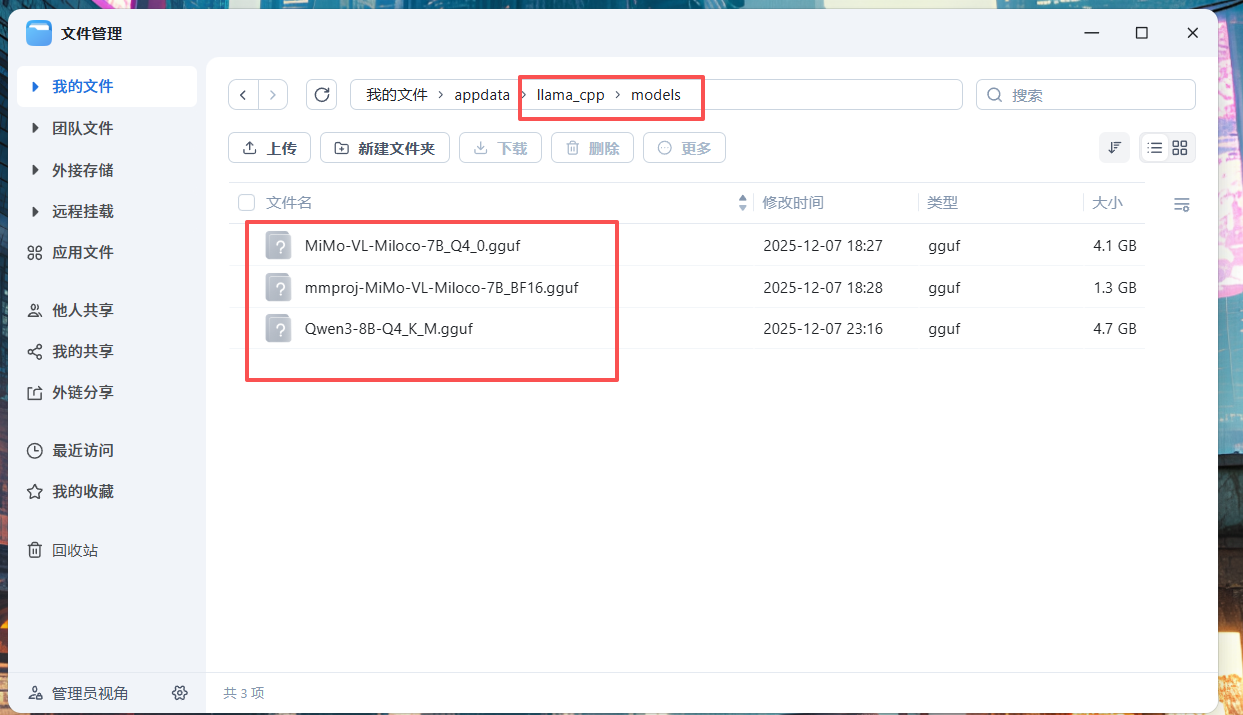Image resolution: width=1243 pixels, height=715 pixels.
Task: Sort by 大小 column header
Action: [1107, 203]
